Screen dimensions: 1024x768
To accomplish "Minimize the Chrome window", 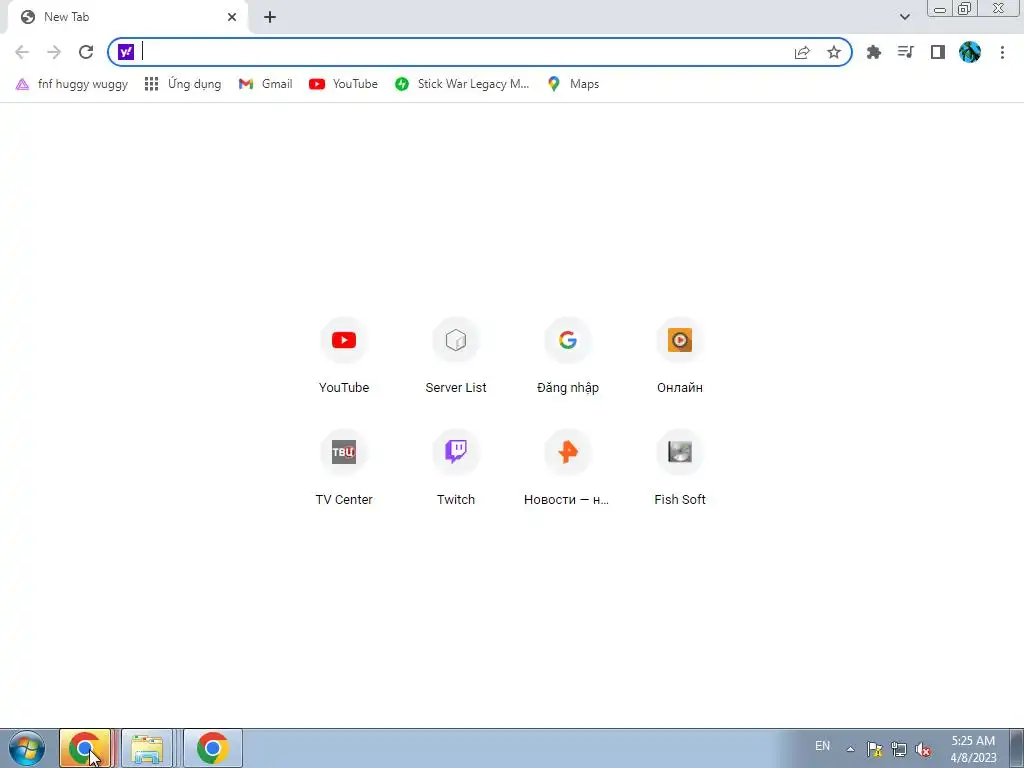I will click(940, 8).
